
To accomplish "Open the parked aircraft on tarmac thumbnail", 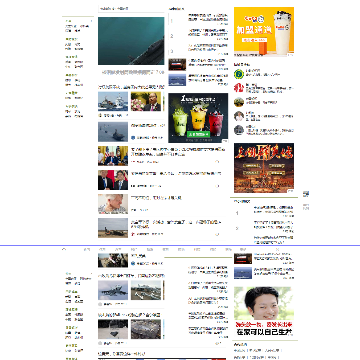I will coord(146,290).
